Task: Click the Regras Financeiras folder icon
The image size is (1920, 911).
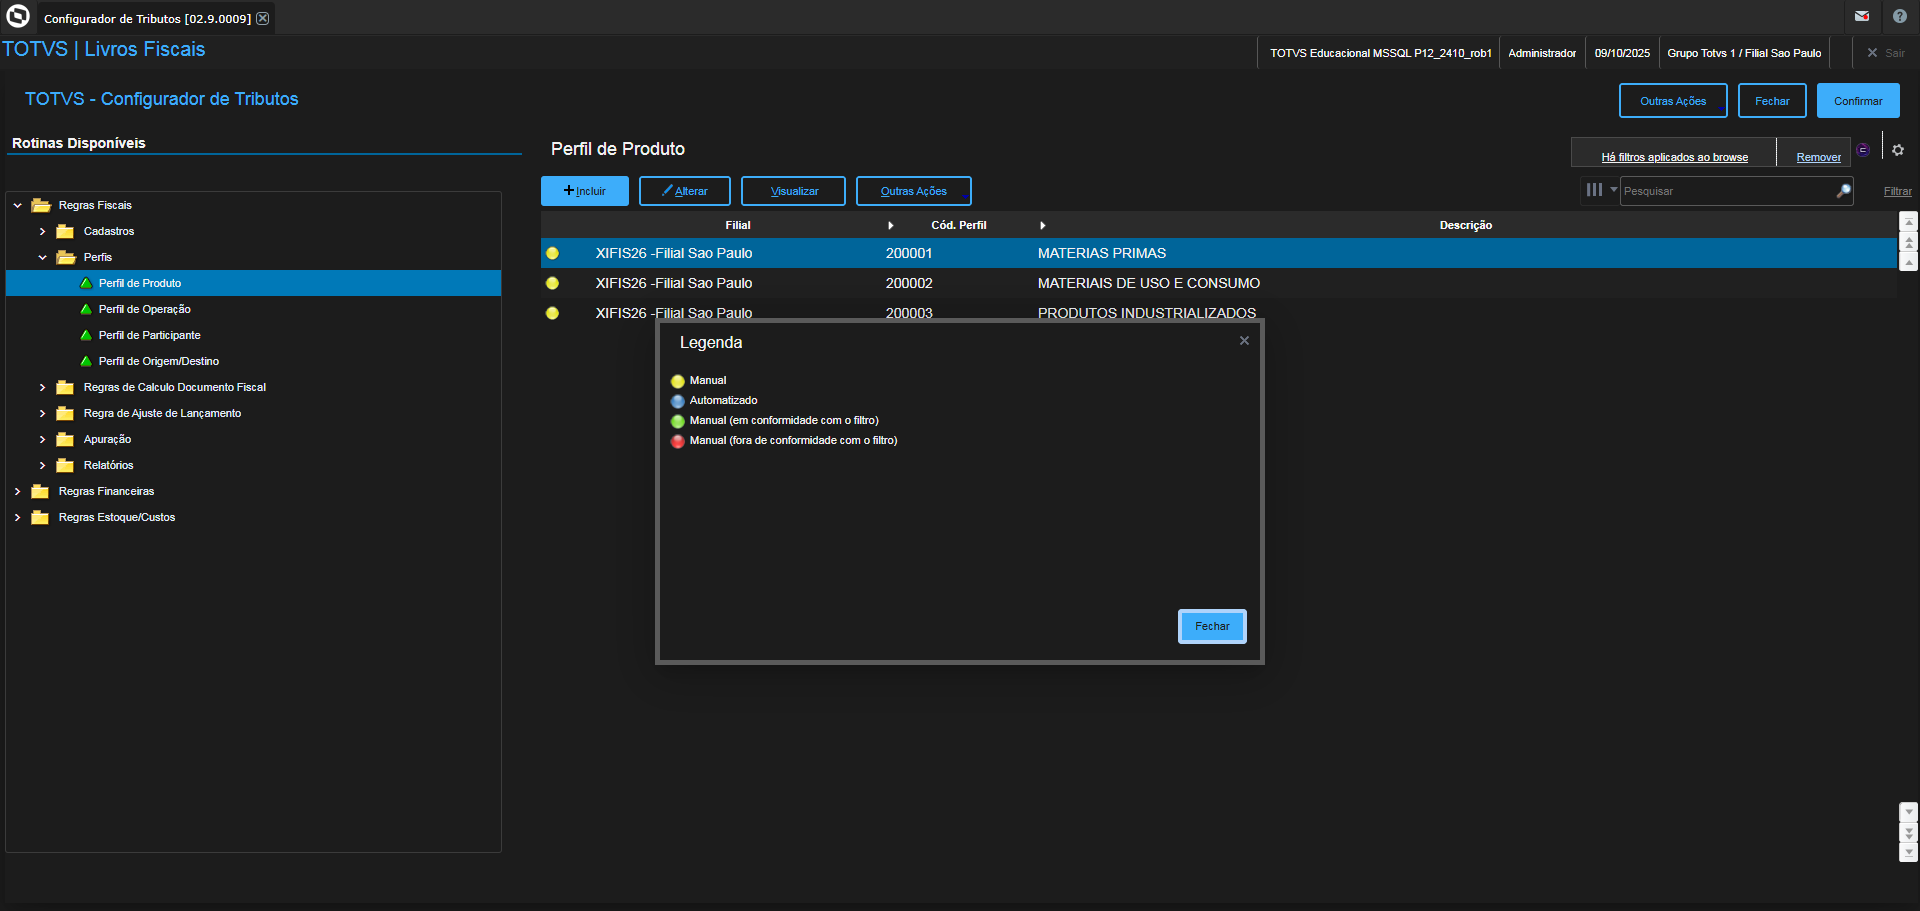Action: 41,491
